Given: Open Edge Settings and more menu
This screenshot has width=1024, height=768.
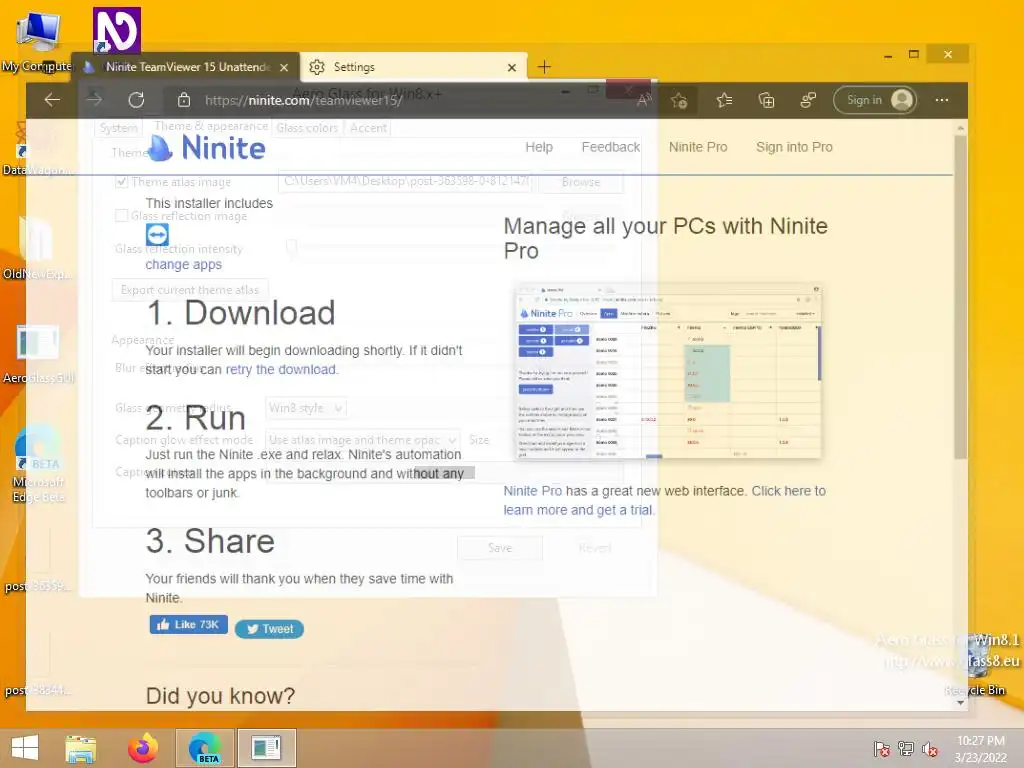Looking at the screenshot, I should (942, 100).
